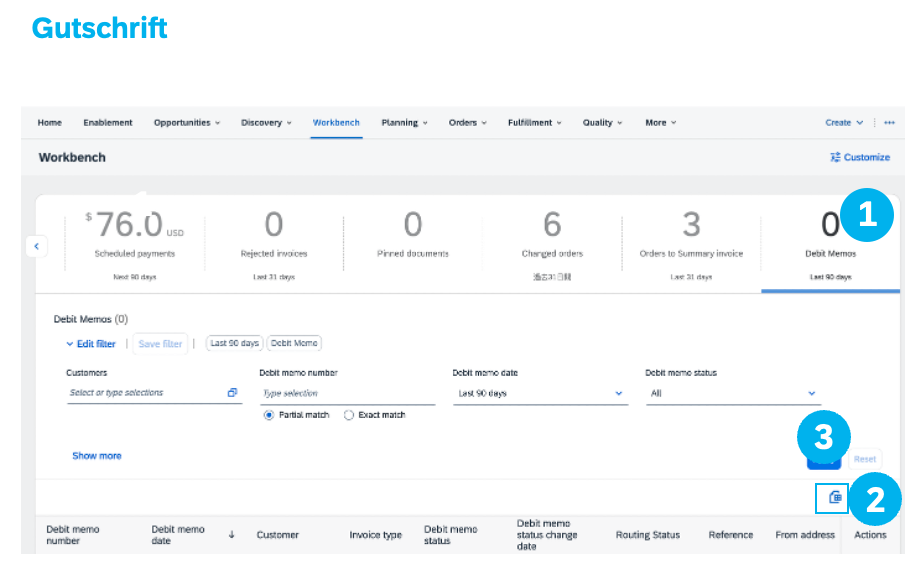Screen dimensions: 920x571
Task: Sort by Debit memo date arrow
Action: point(232,535)
